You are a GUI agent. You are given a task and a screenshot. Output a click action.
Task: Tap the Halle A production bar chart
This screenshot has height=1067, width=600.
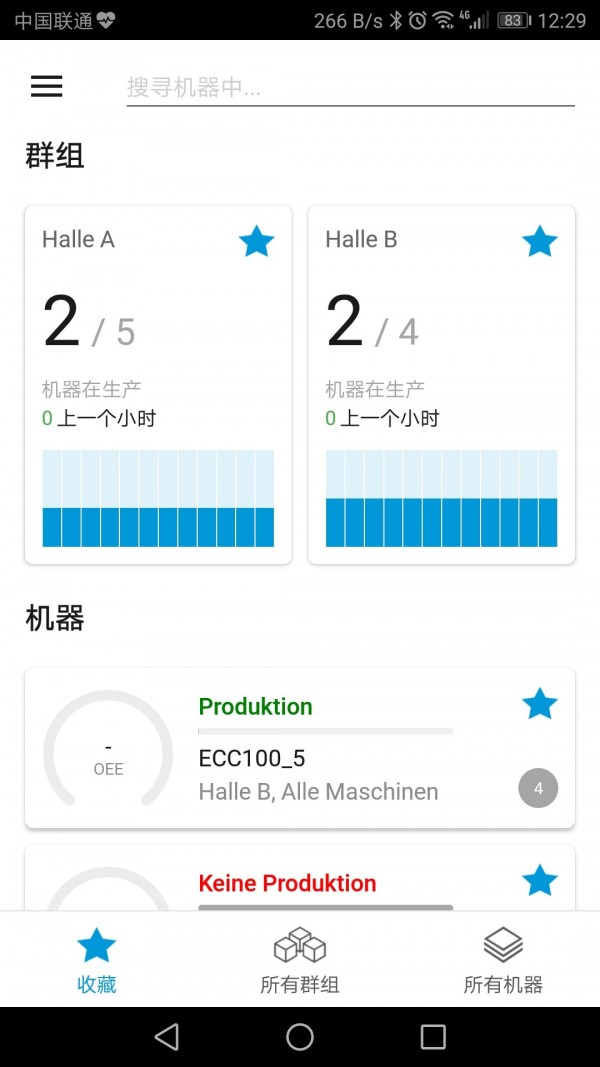(x=158, y=498)
